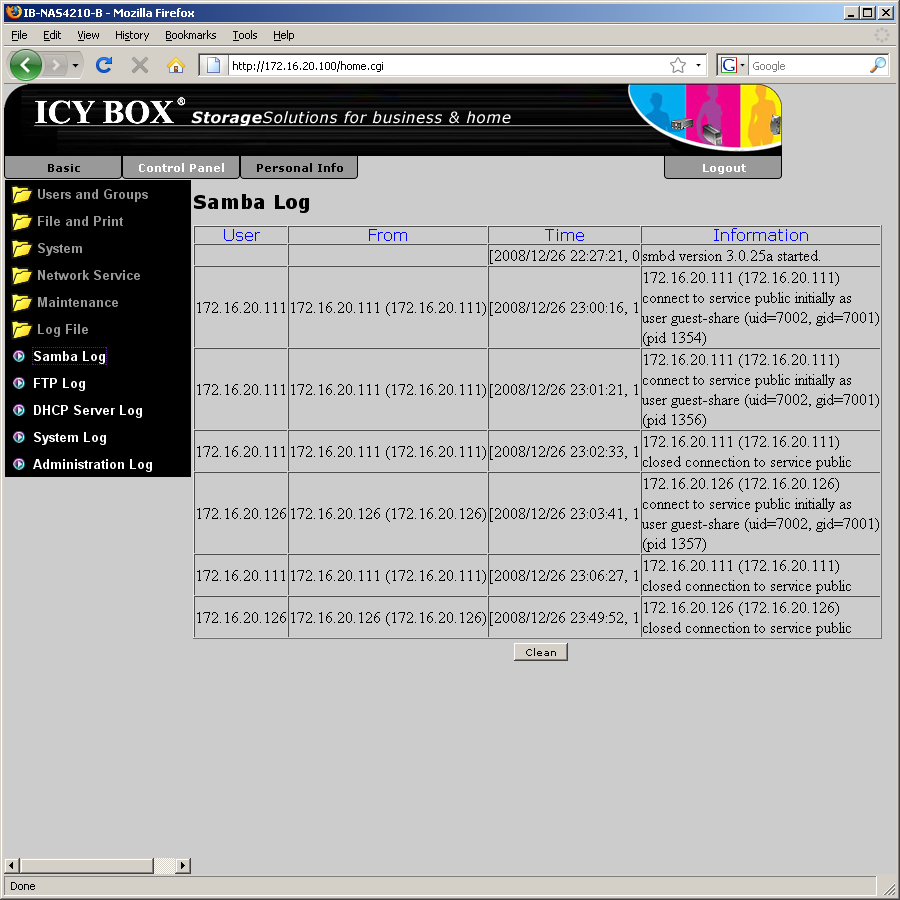900x900 pixels.
Task: Click the Time column header
Action: coord(564,235)
